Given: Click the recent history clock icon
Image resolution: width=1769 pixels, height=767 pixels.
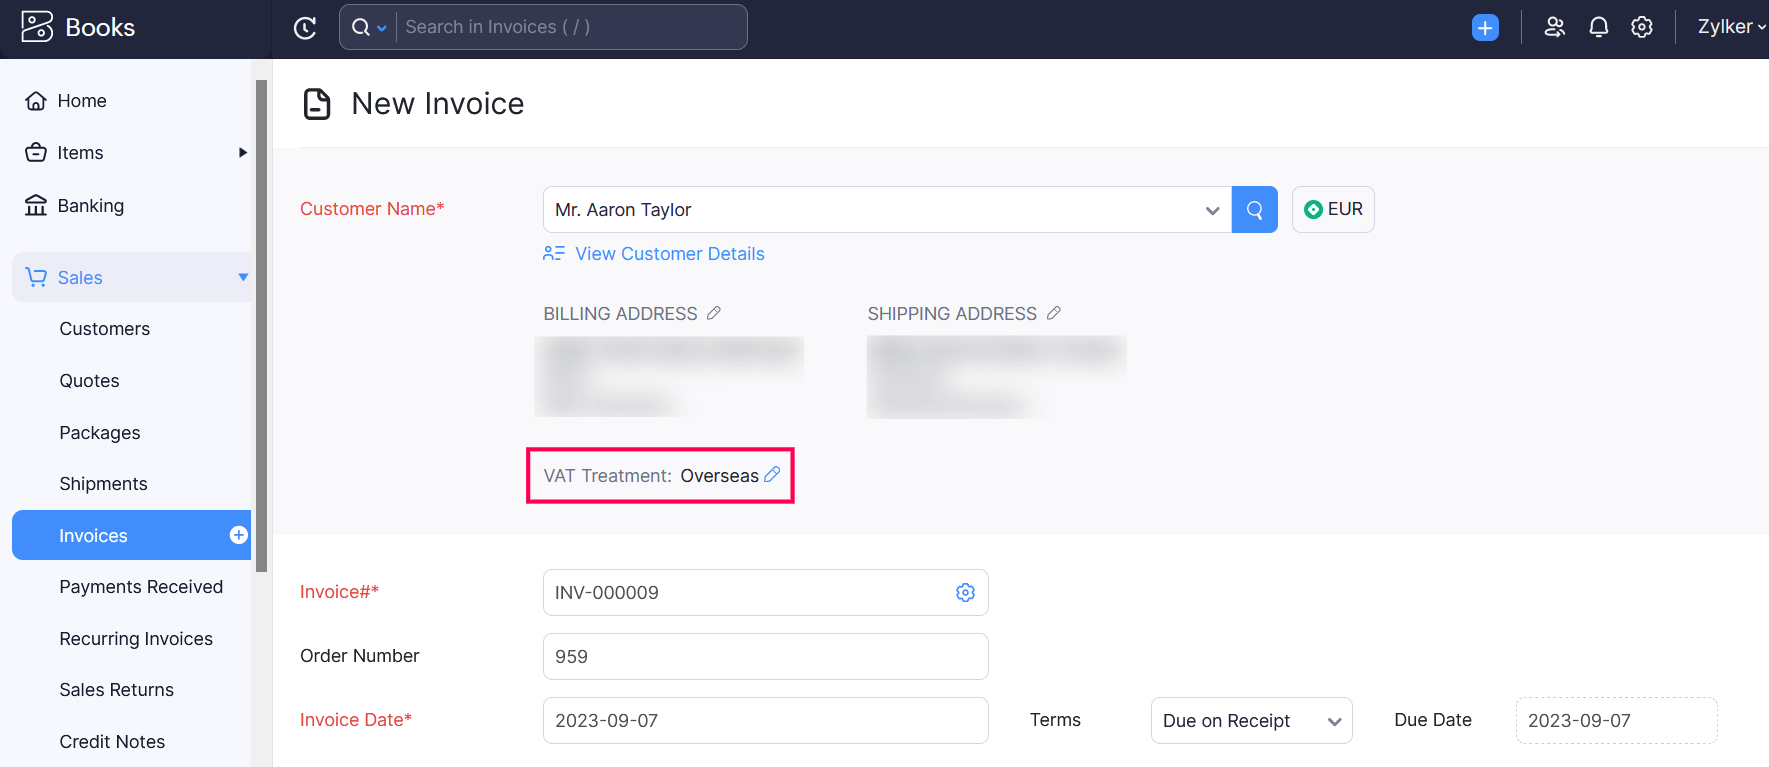Looking at the screenshot, I should point(305,28).
